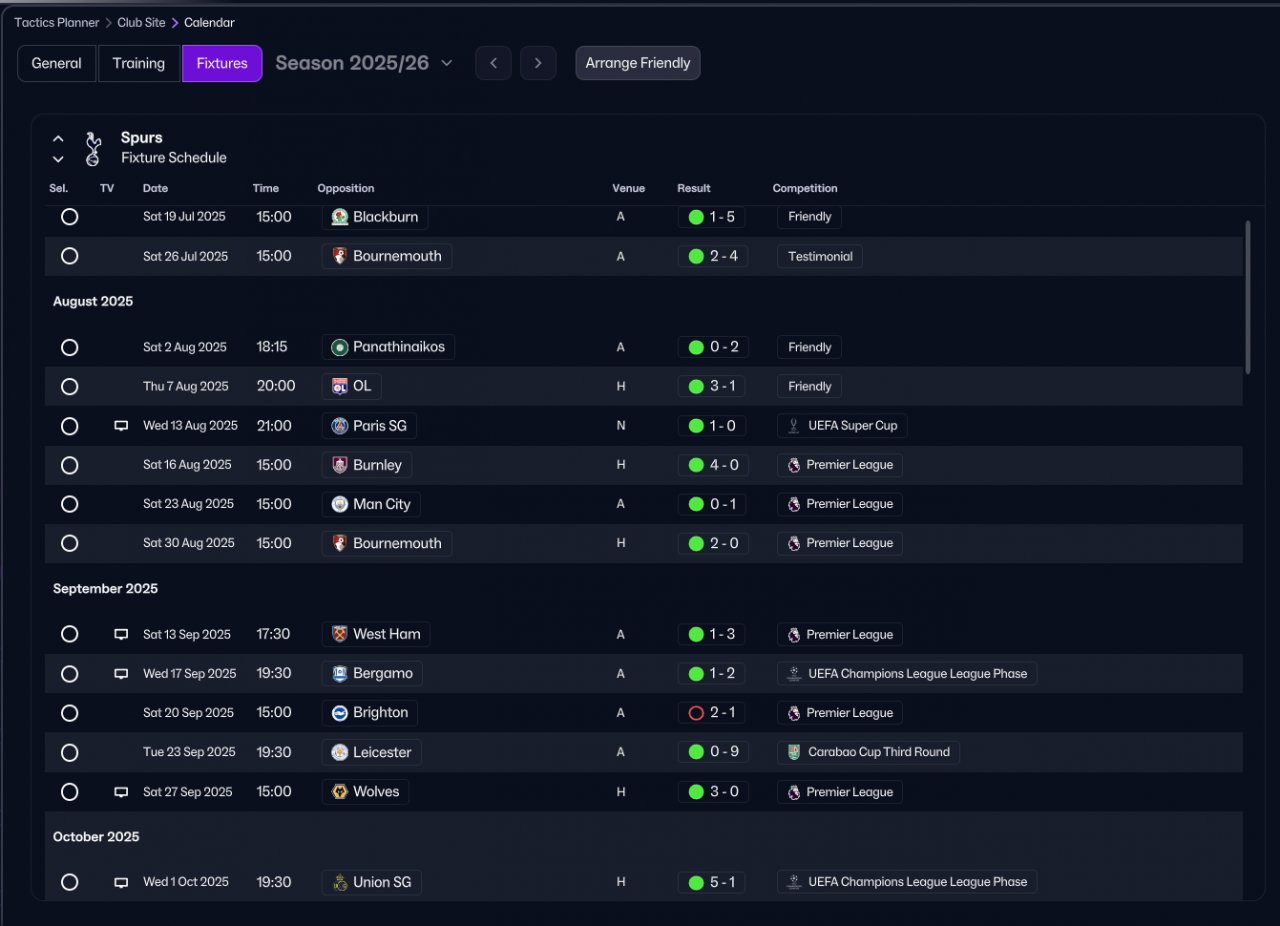Click the TV icon for West Ham fixture
Screen dimensions: 1280x926
(x=121, y=635)
